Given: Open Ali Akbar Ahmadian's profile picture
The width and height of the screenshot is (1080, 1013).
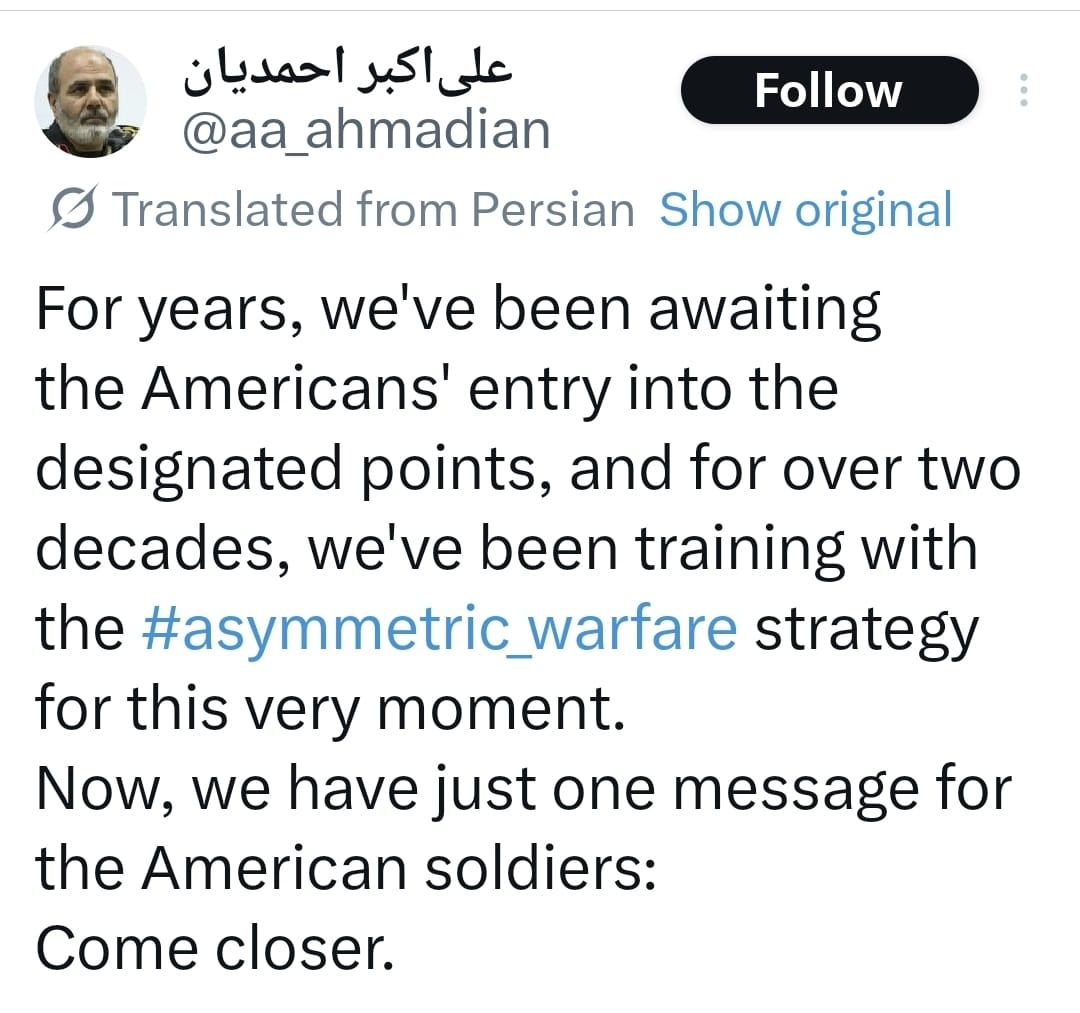Looking at the screenshot, I should click(x=91, y=101).
